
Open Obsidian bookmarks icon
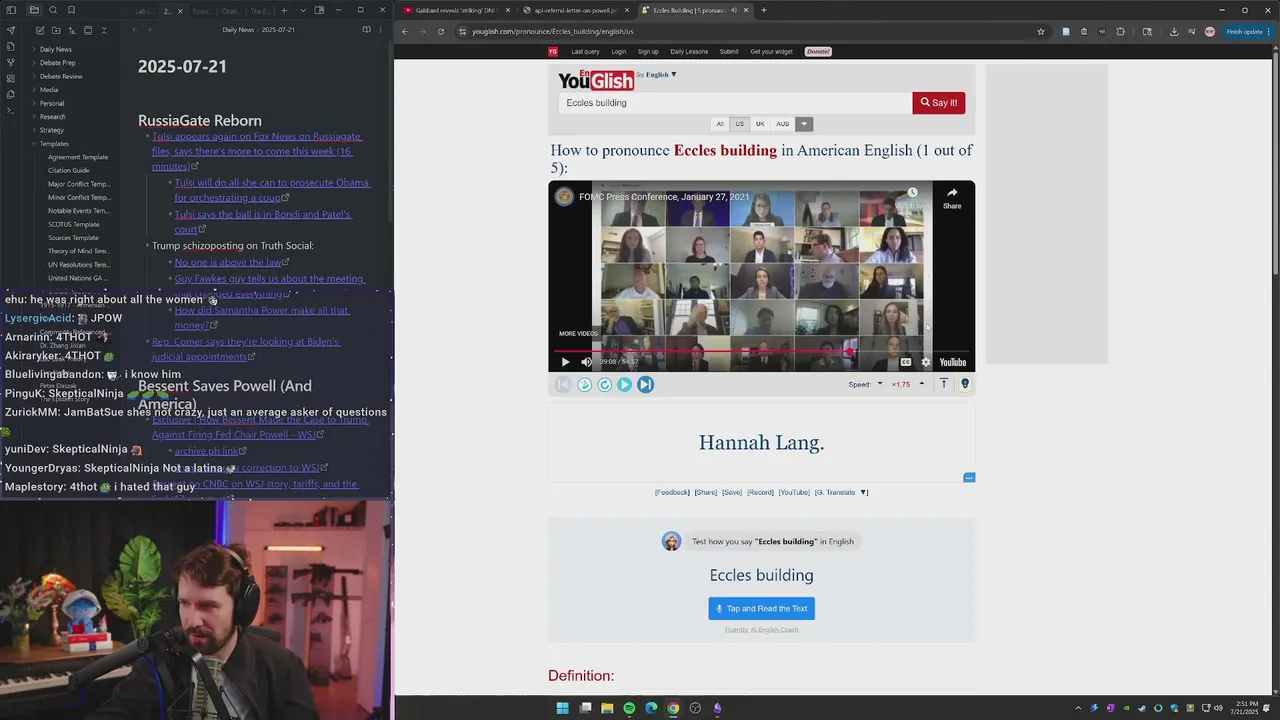(x=71, y=10)
